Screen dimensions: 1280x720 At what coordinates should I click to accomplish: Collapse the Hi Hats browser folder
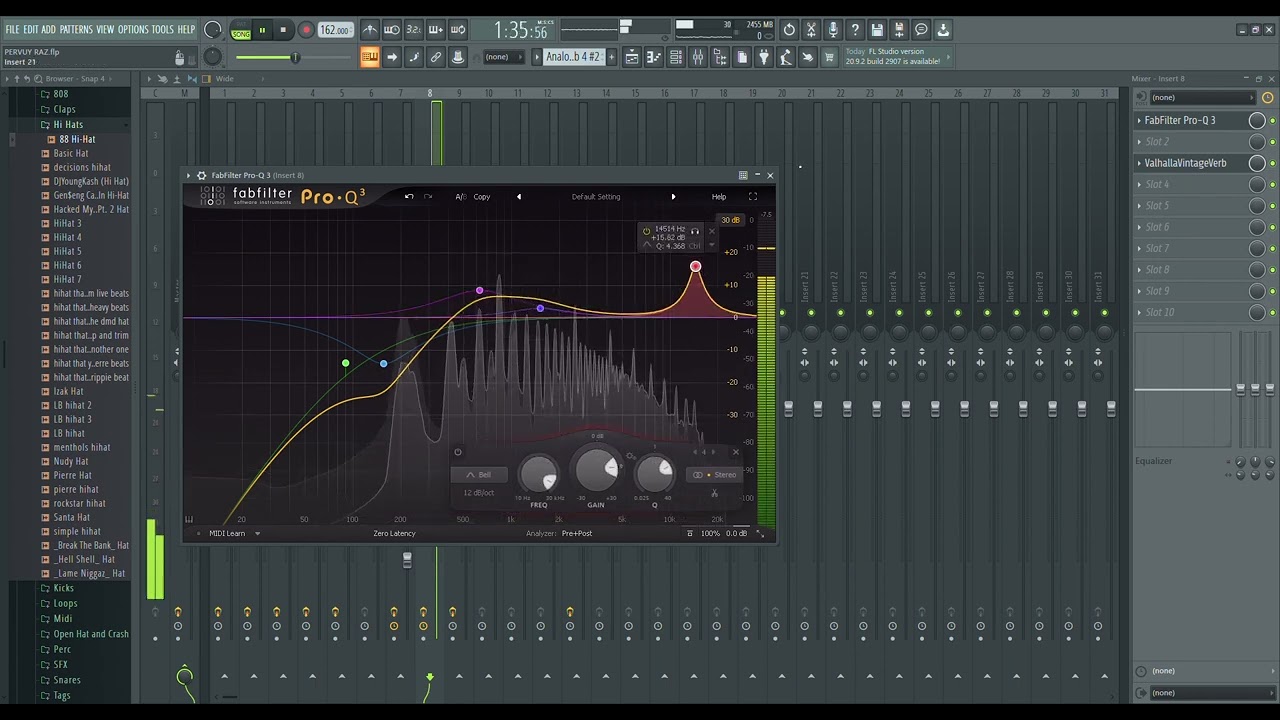click(x=68, y=125)
